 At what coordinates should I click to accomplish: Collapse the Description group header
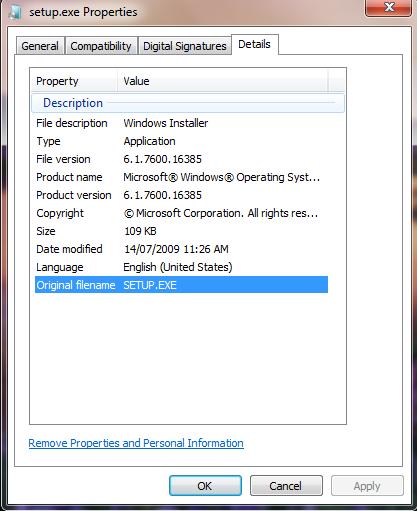188,103
